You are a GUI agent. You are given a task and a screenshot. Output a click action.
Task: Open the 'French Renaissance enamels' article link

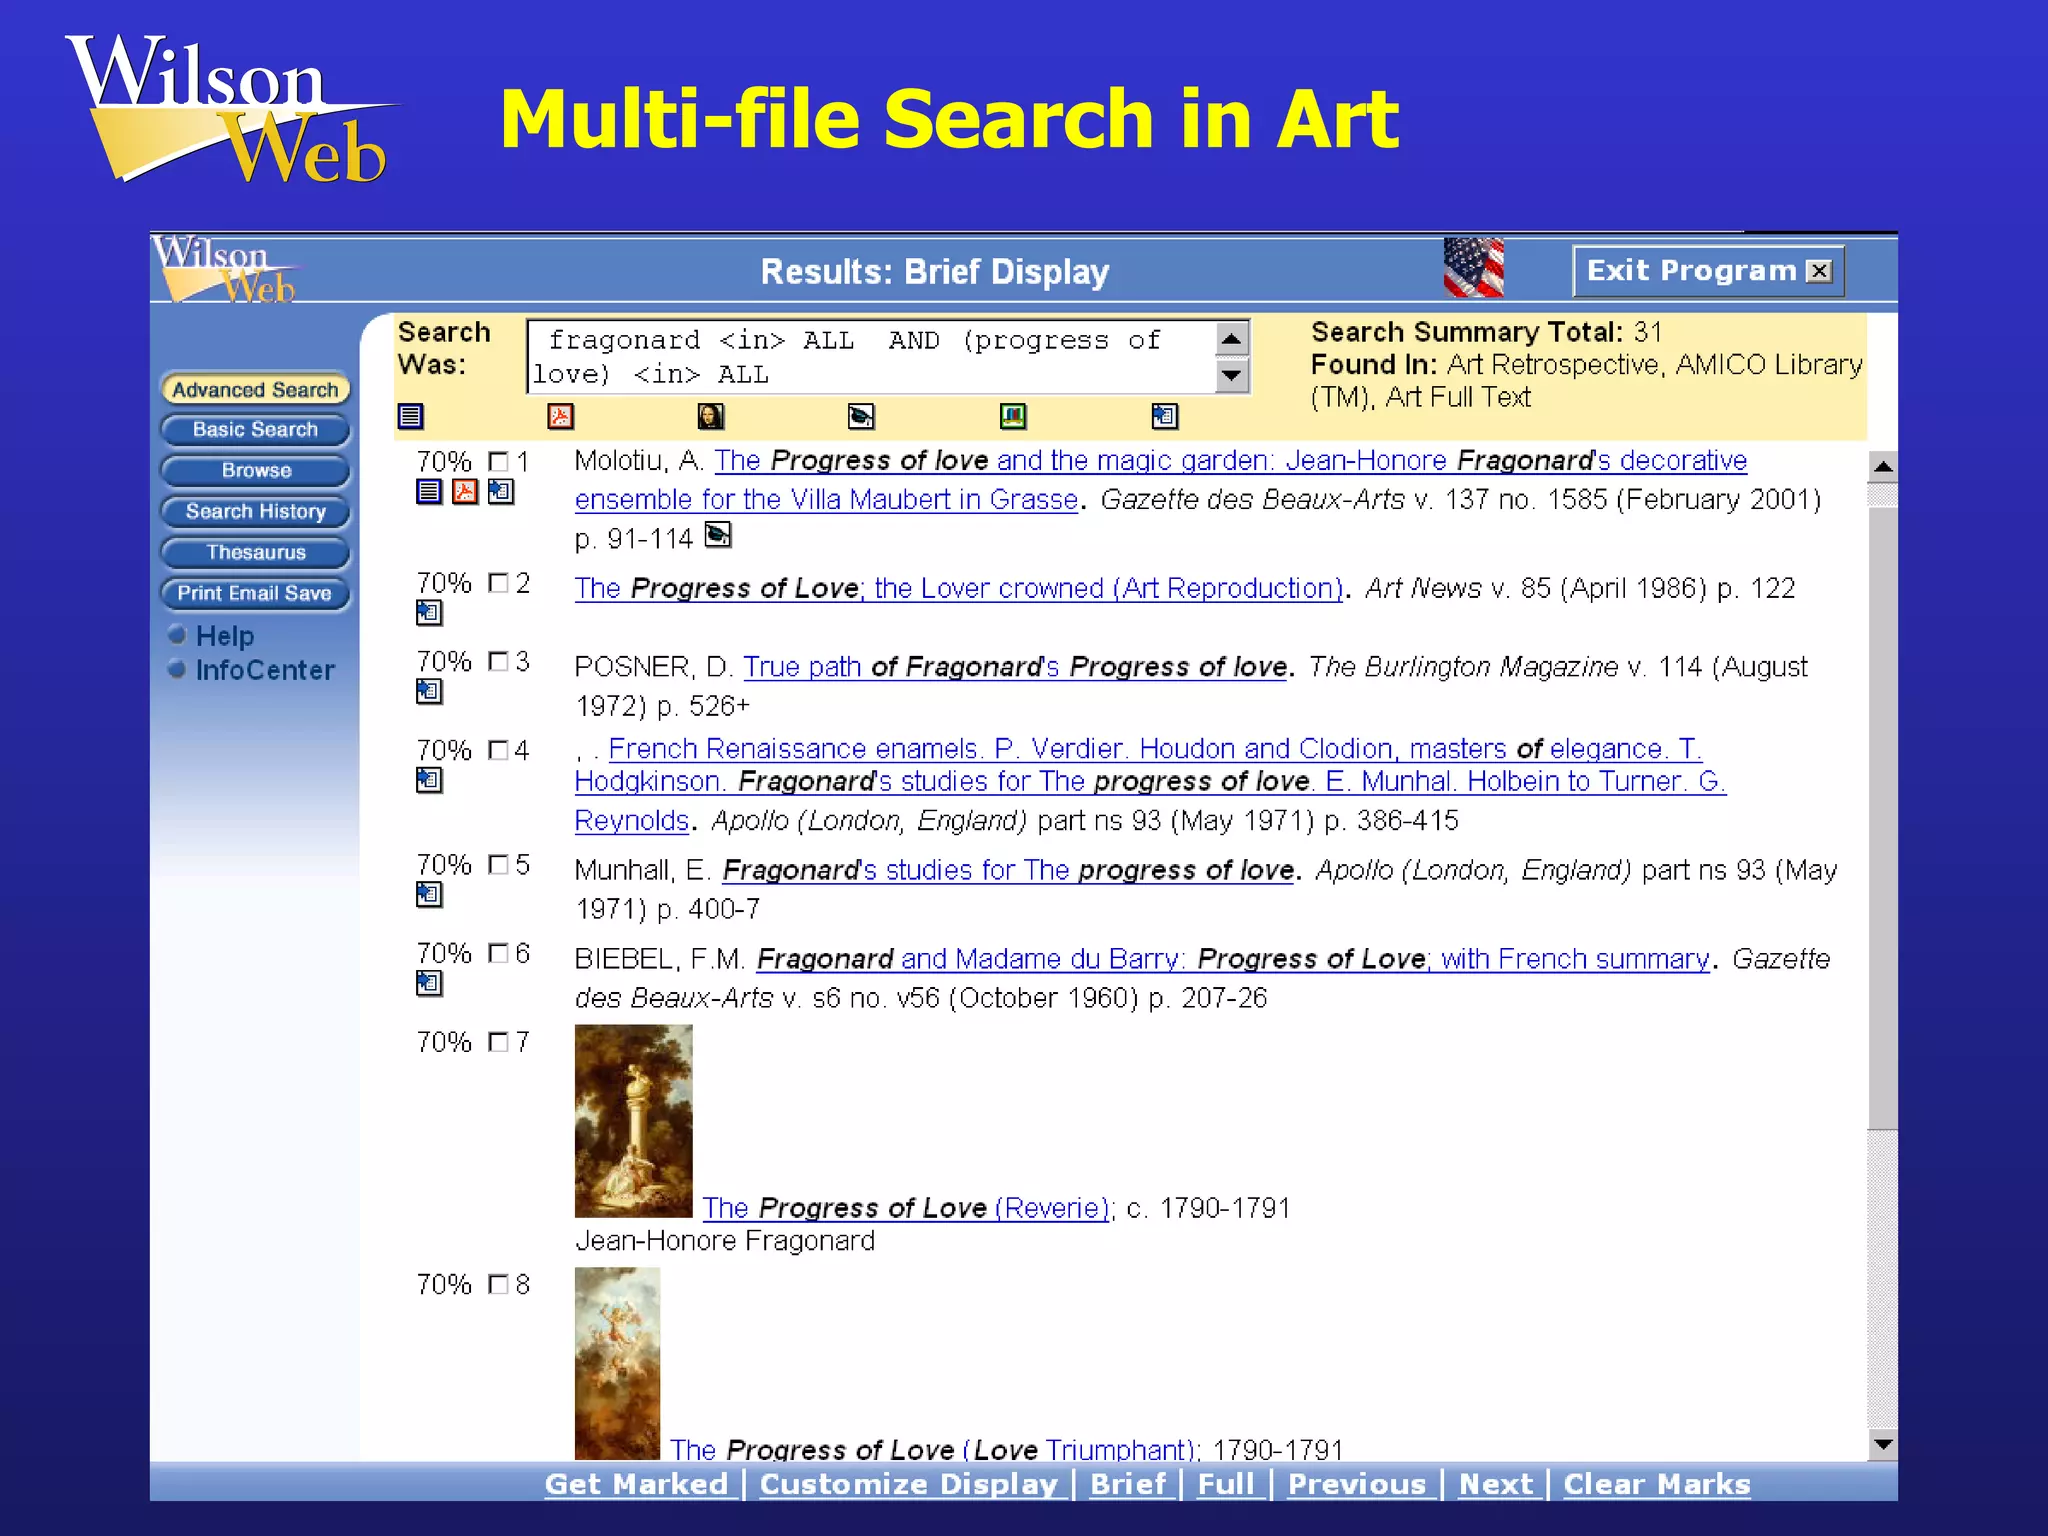pyautogui.click(x=1150, y=785)
